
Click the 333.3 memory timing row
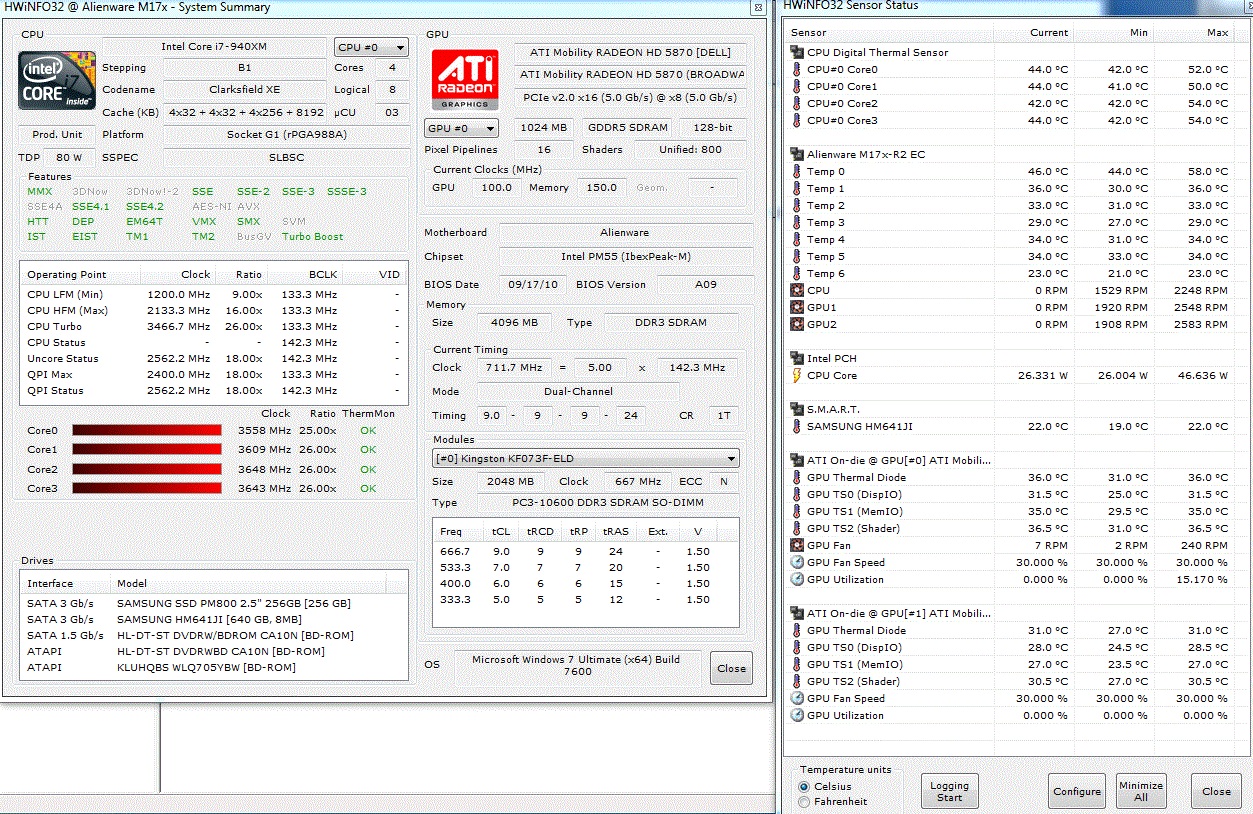pyautogui.click(x=585, y=599)
